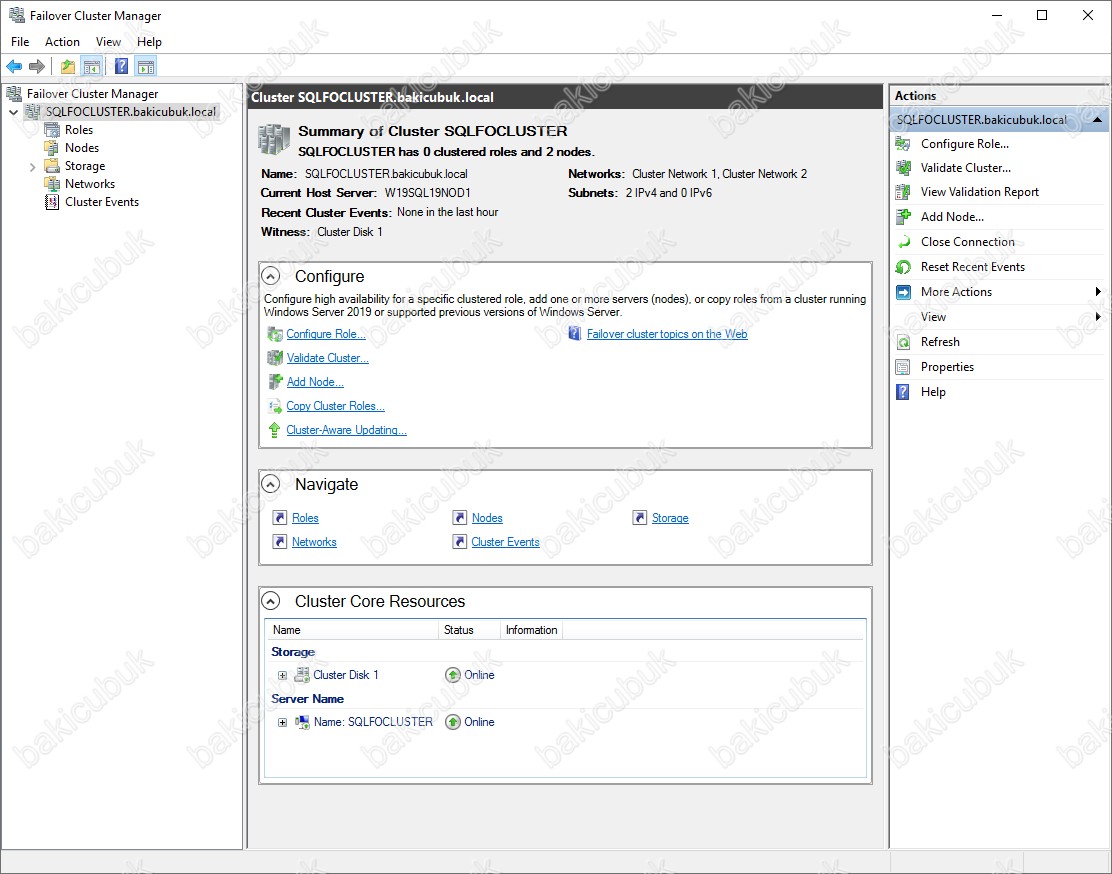The height and width of the screenshot is (874, 1112).
Task: Open the View menu in menu bar
Action: 109,42
